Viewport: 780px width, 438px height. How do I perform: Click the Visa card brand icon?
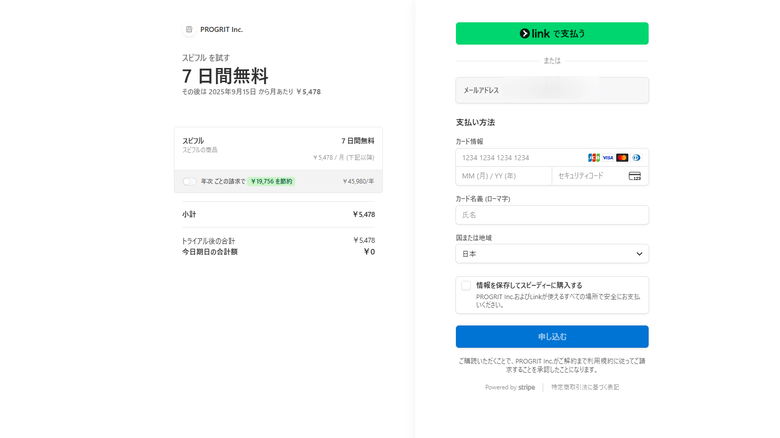coord(608,158)
